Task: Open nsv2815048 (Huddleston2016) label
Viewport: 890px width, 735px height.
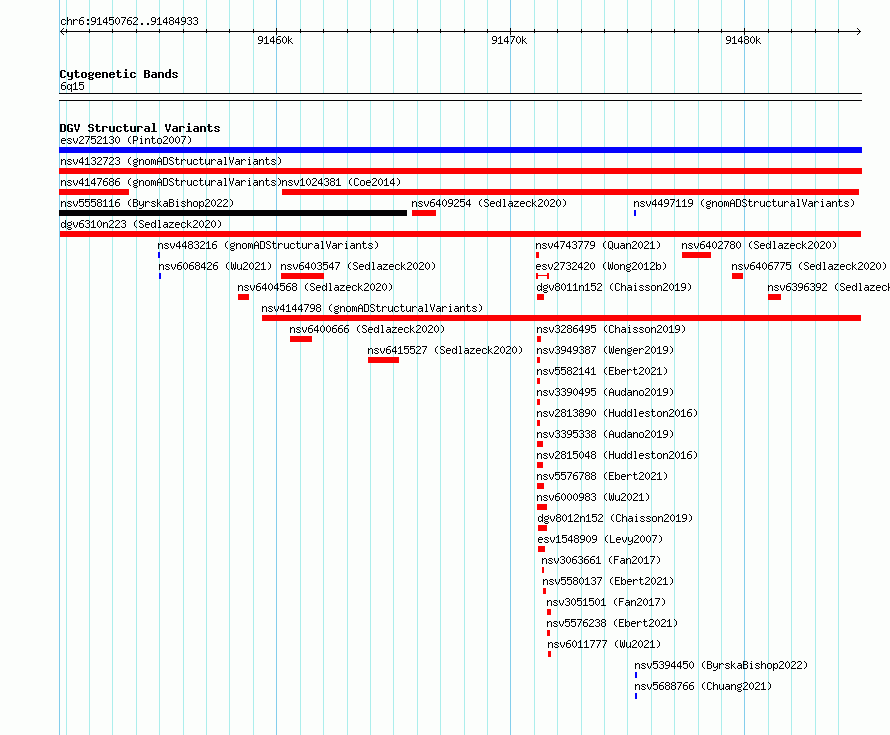Action: tap(617, 455)
